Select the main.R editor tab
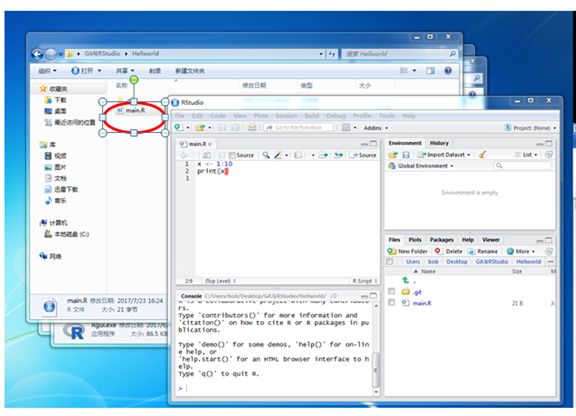The image size is (576, 416). click(x=196, y=144)
